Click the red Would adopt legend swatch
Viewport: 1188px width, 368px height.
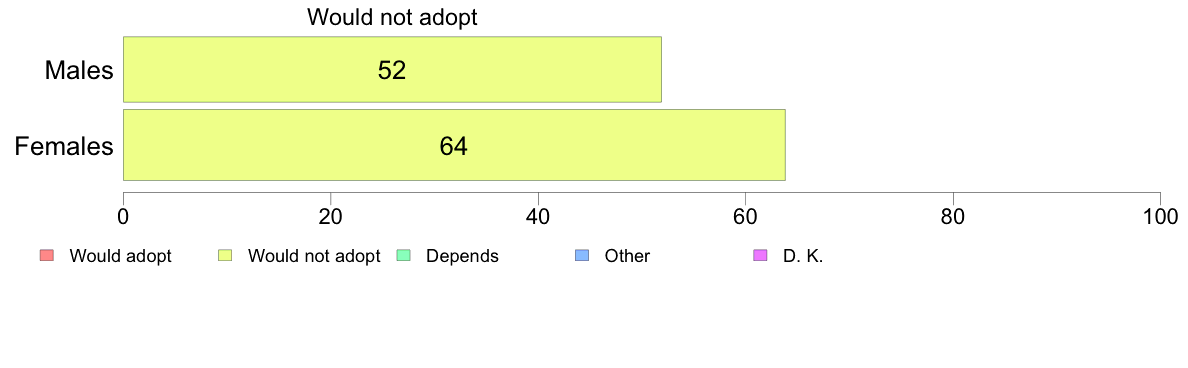(x=45, y=256)
